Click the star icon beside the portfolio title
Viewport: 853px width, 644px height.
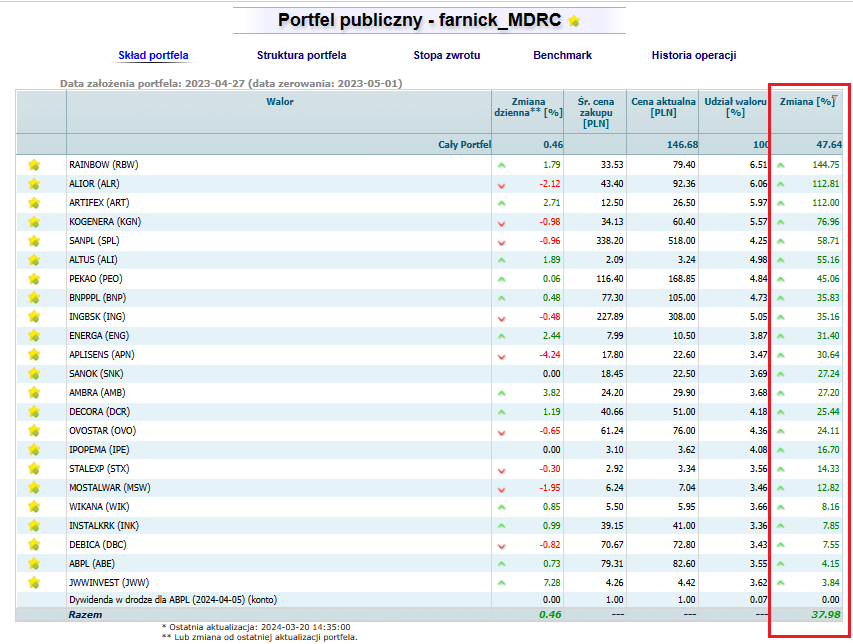coord(574,21)
